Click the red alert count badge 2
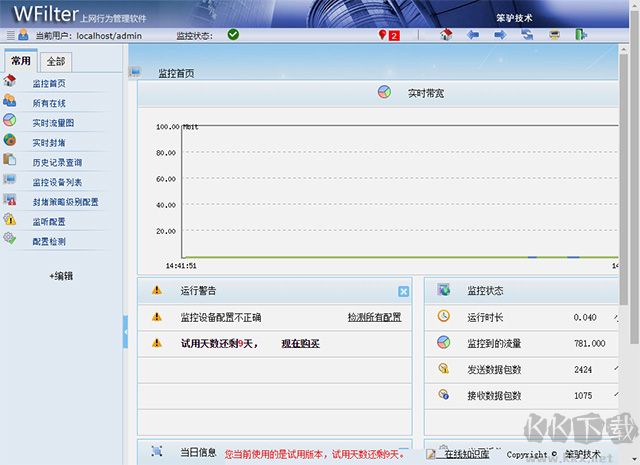The image size is (640, 465). tap(394, 36)
